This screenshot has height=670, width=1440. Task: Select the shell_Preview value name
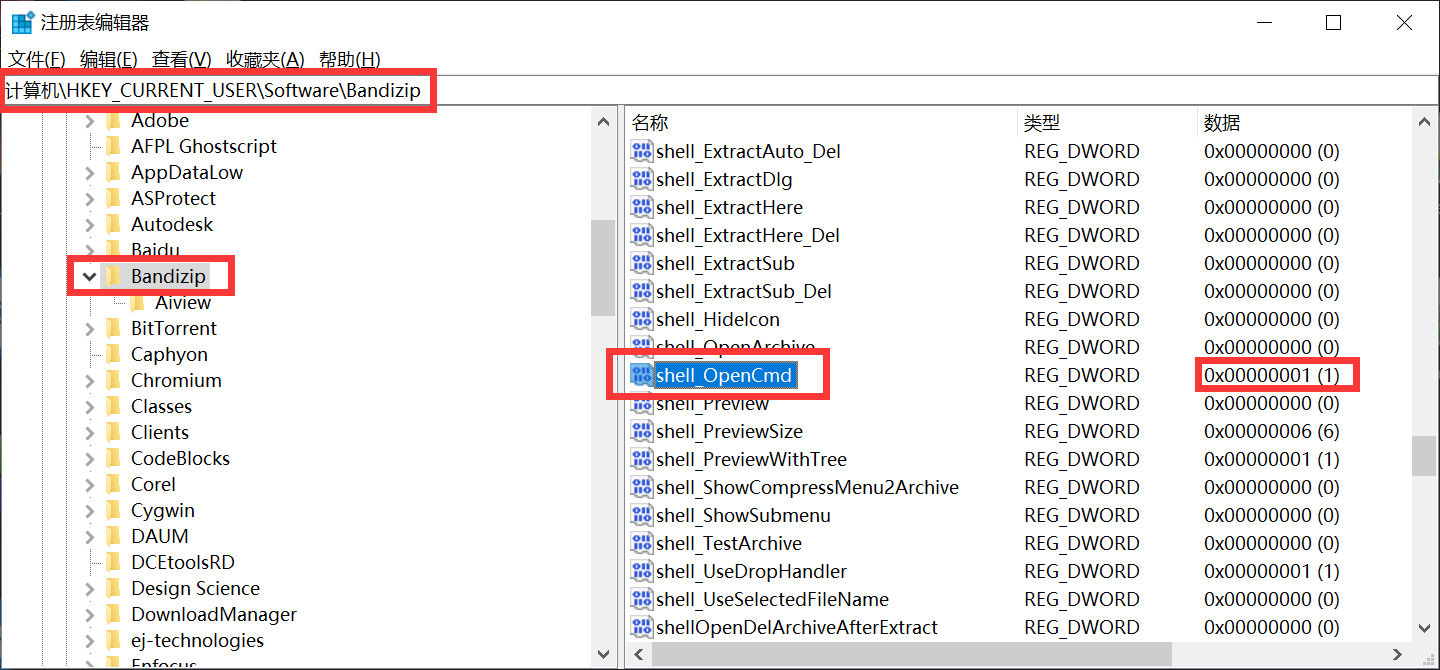pos(712,404)
